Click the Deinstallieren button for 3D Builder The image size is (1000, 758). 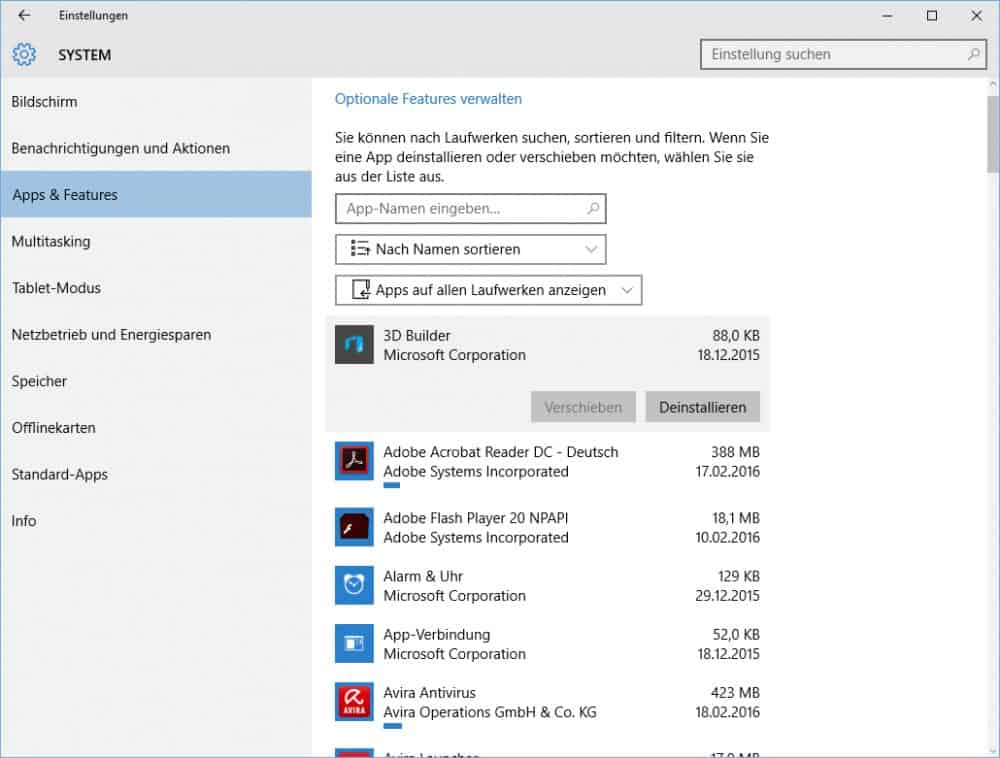point(702,407)
